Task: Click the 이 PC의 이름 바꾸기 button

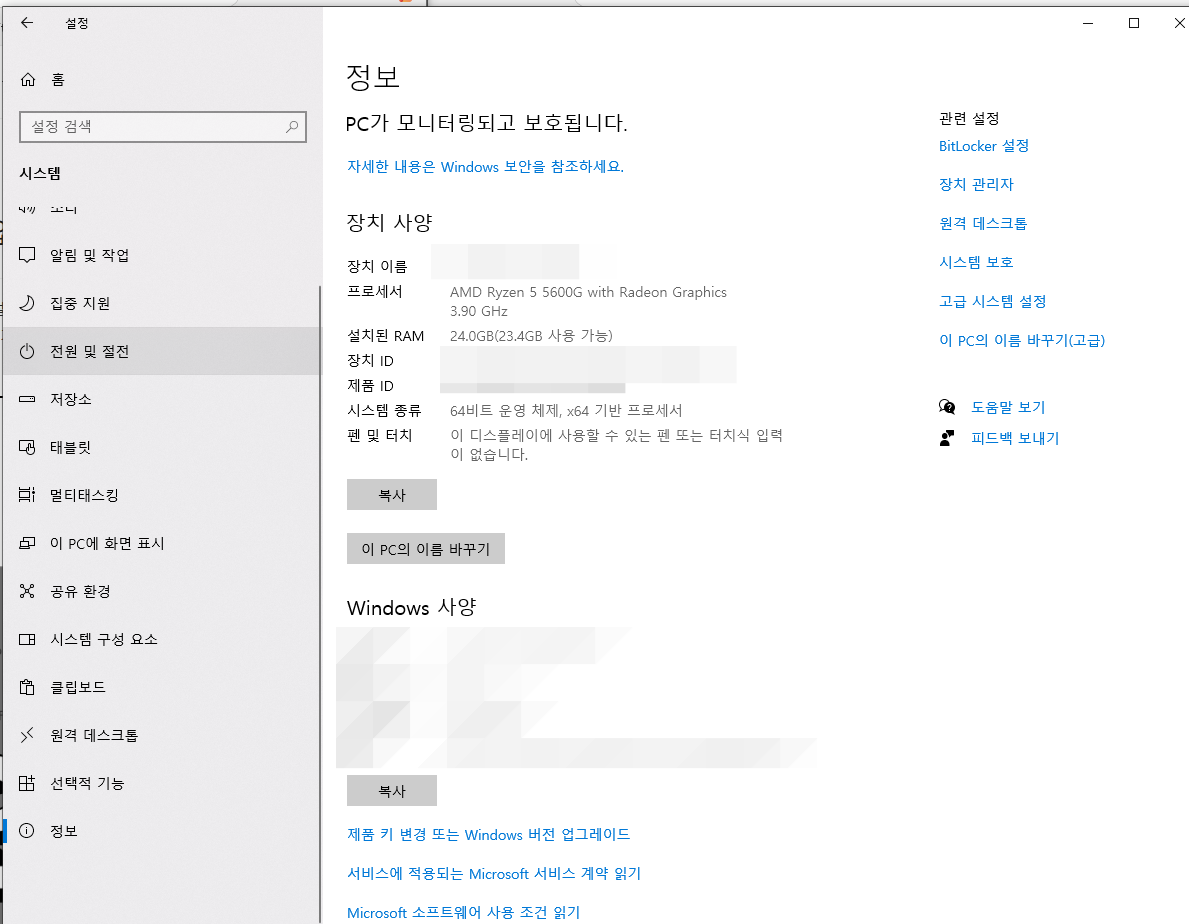Action: 425,548
